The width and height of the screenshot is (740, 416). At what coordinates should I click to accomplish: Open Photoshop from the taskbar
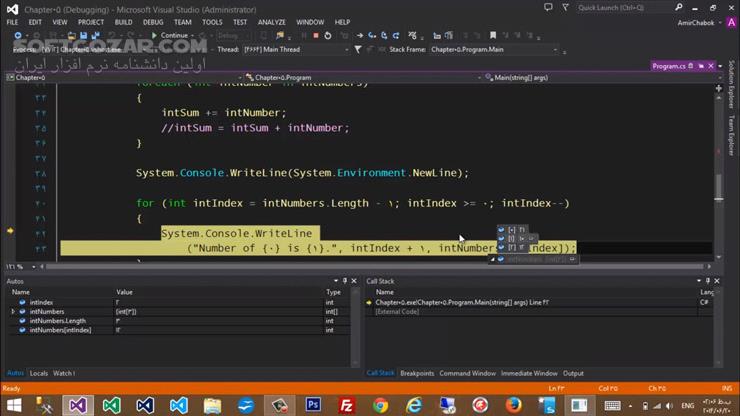[313, 405]
